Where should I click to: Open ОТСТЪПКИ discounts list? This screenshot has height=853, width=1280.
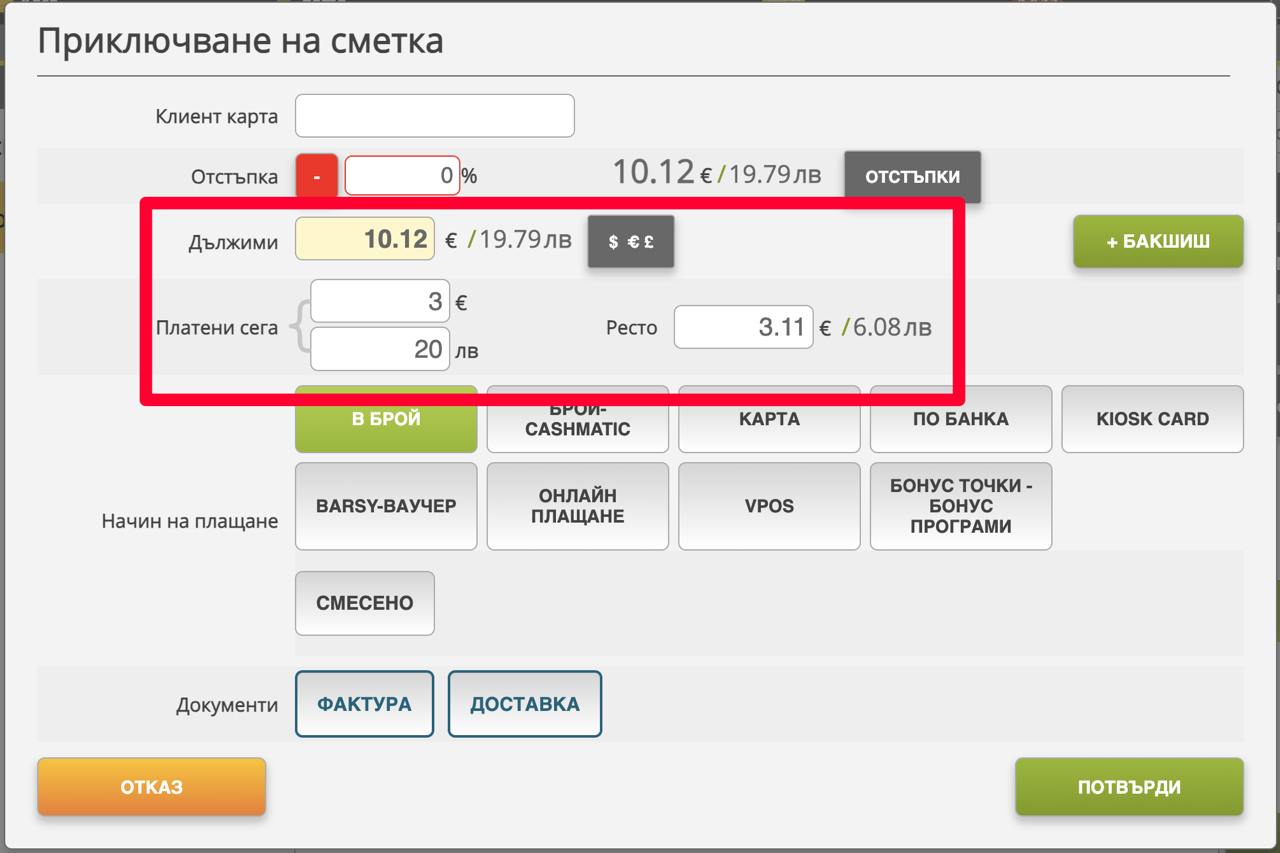pos(912,176)
